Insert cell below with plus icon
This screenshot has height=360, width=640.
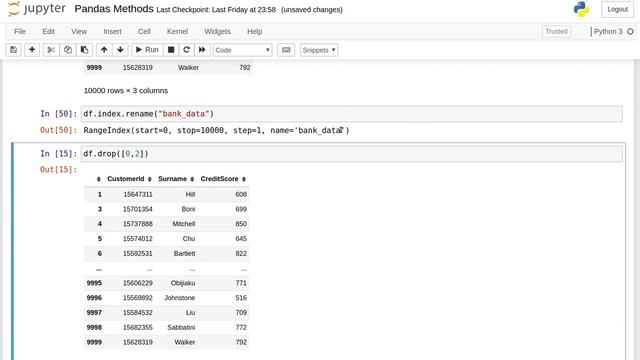click(x=32, y=50)
